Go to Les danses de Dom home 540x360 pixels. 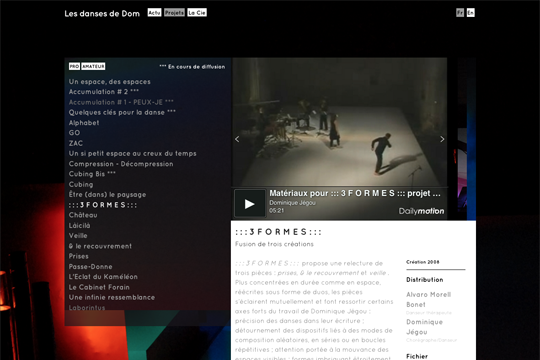coord(102,13)
